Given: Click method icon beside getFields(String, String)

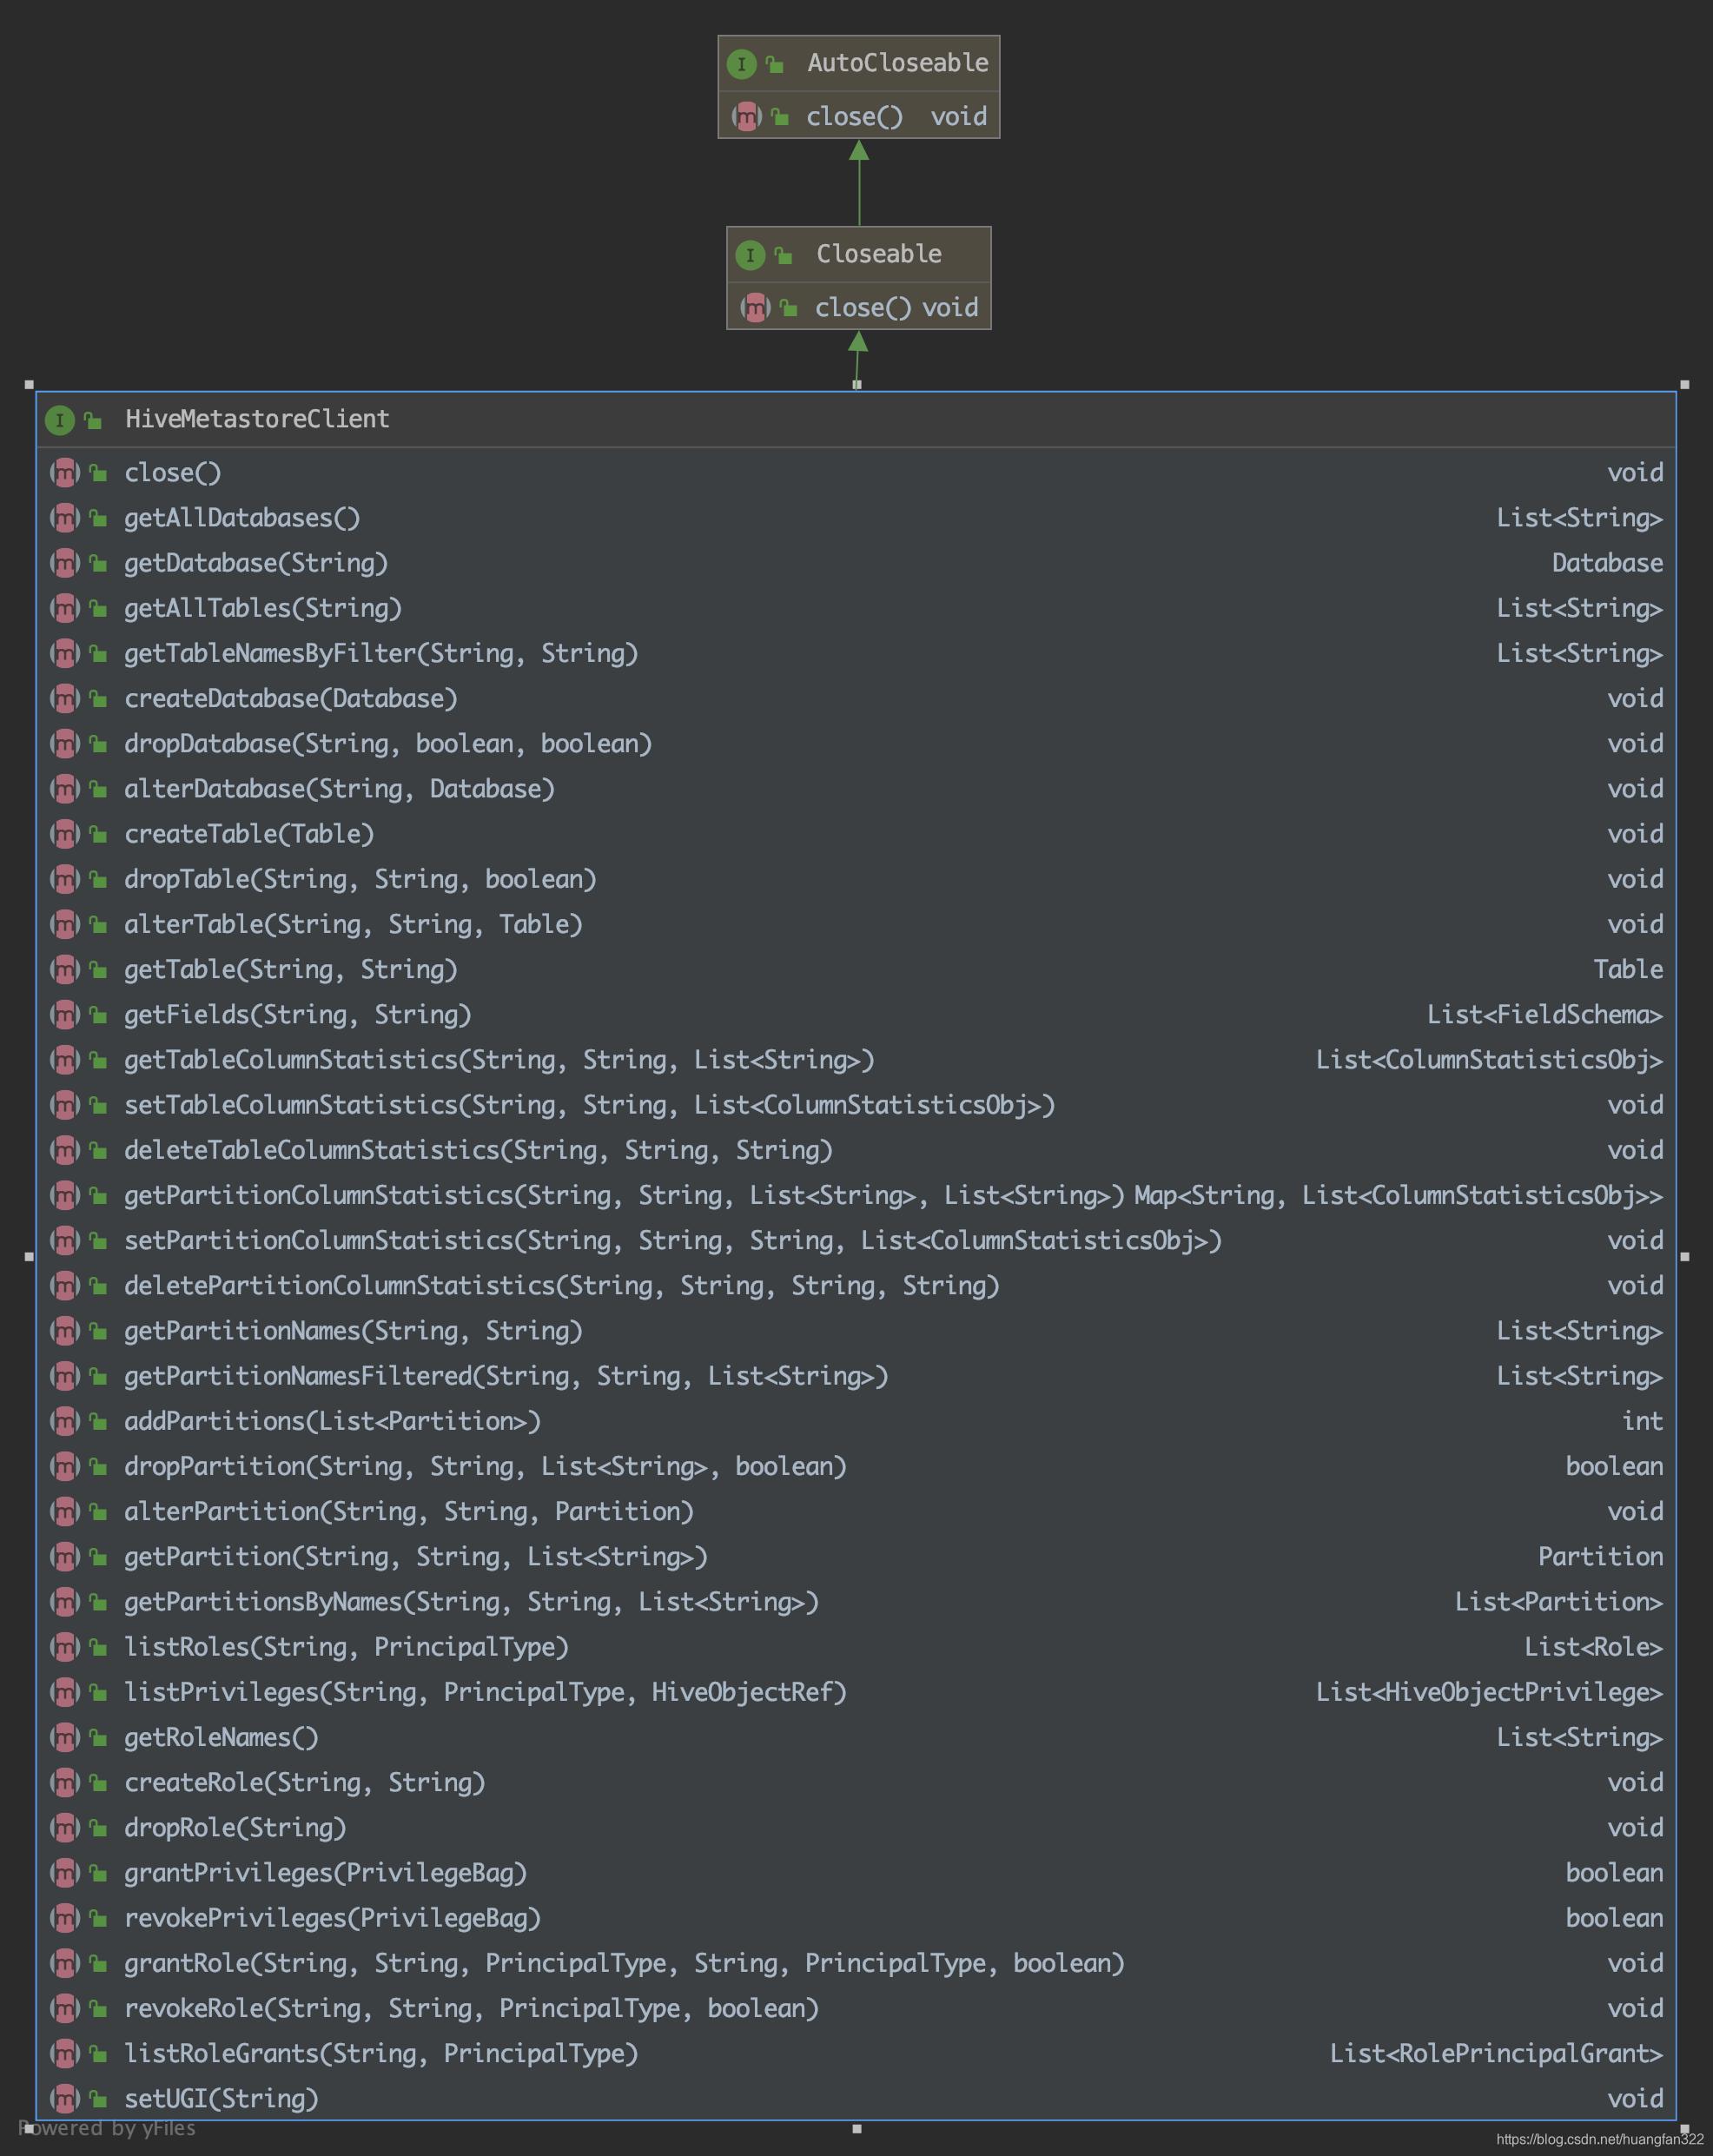Looking at the screenshot, I should coord(65,1014).
